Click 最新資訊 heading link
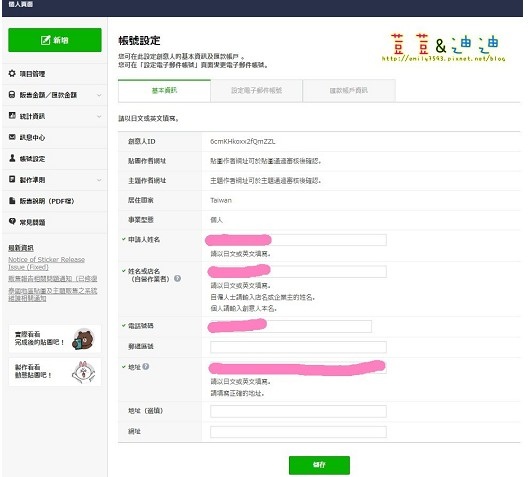528x477 pixels. [x=21, y=248]
